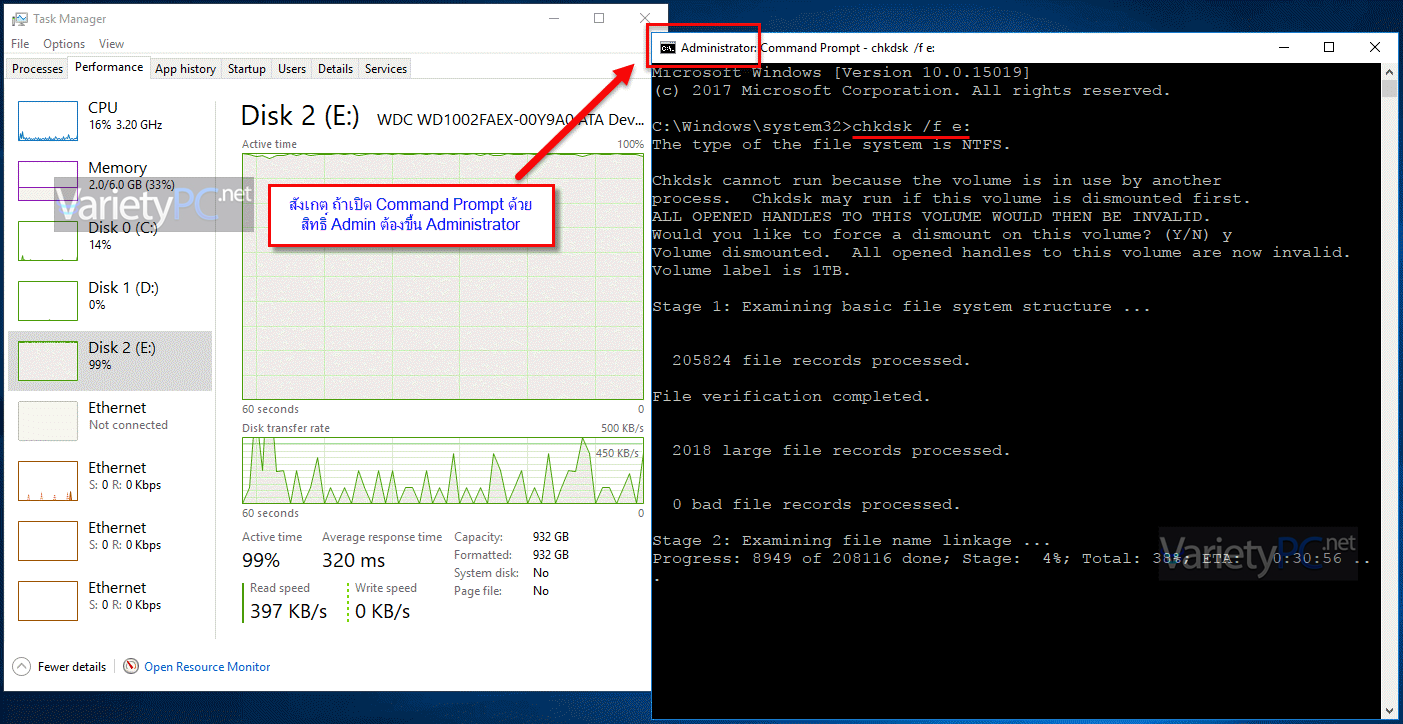1403x724 pixels.
Task: Click the Command Prompt window icon
Action: 667,47
